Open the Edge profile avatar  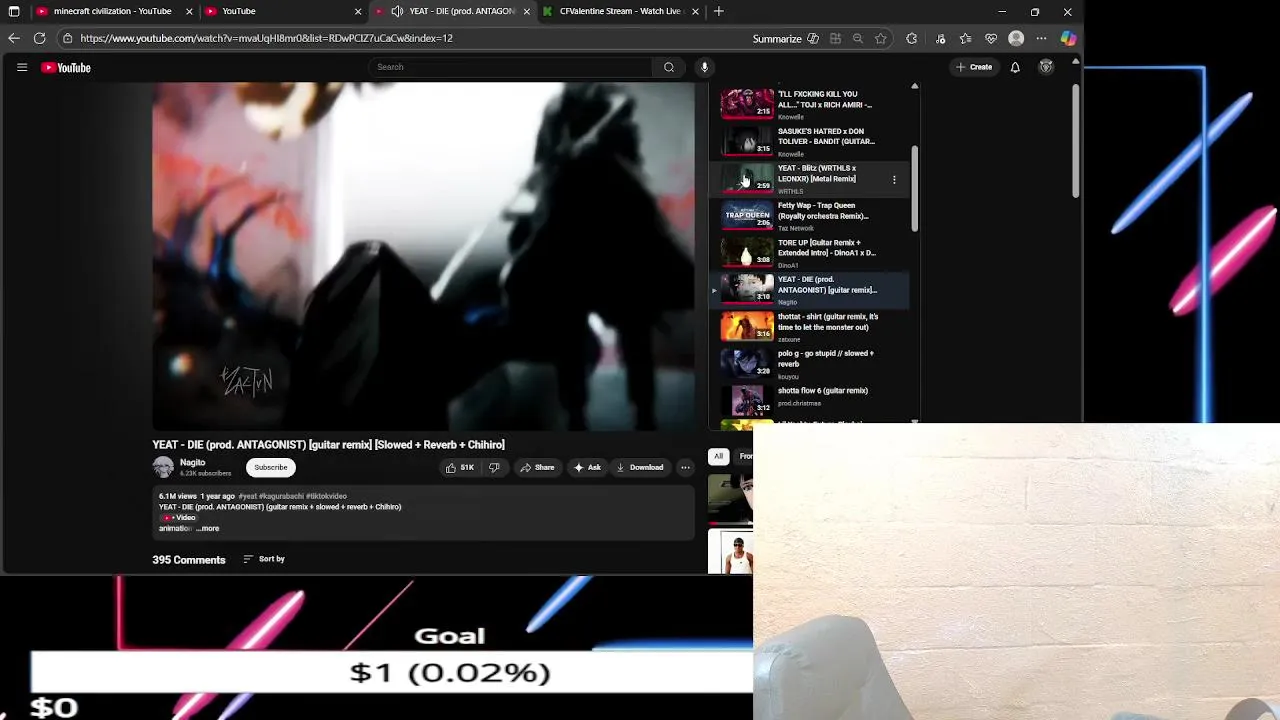click(1016, 38)
